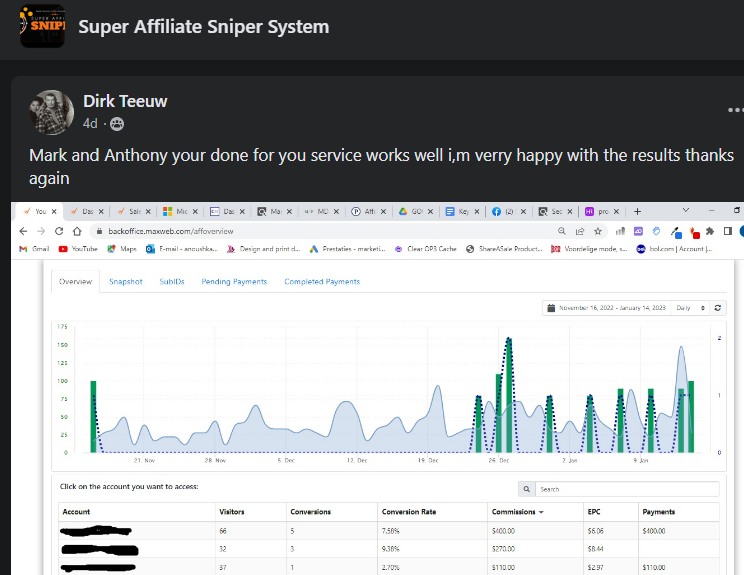Open the 4d post timestamp
Viewport: 744px width, 575px height.
tap(90, 124)
